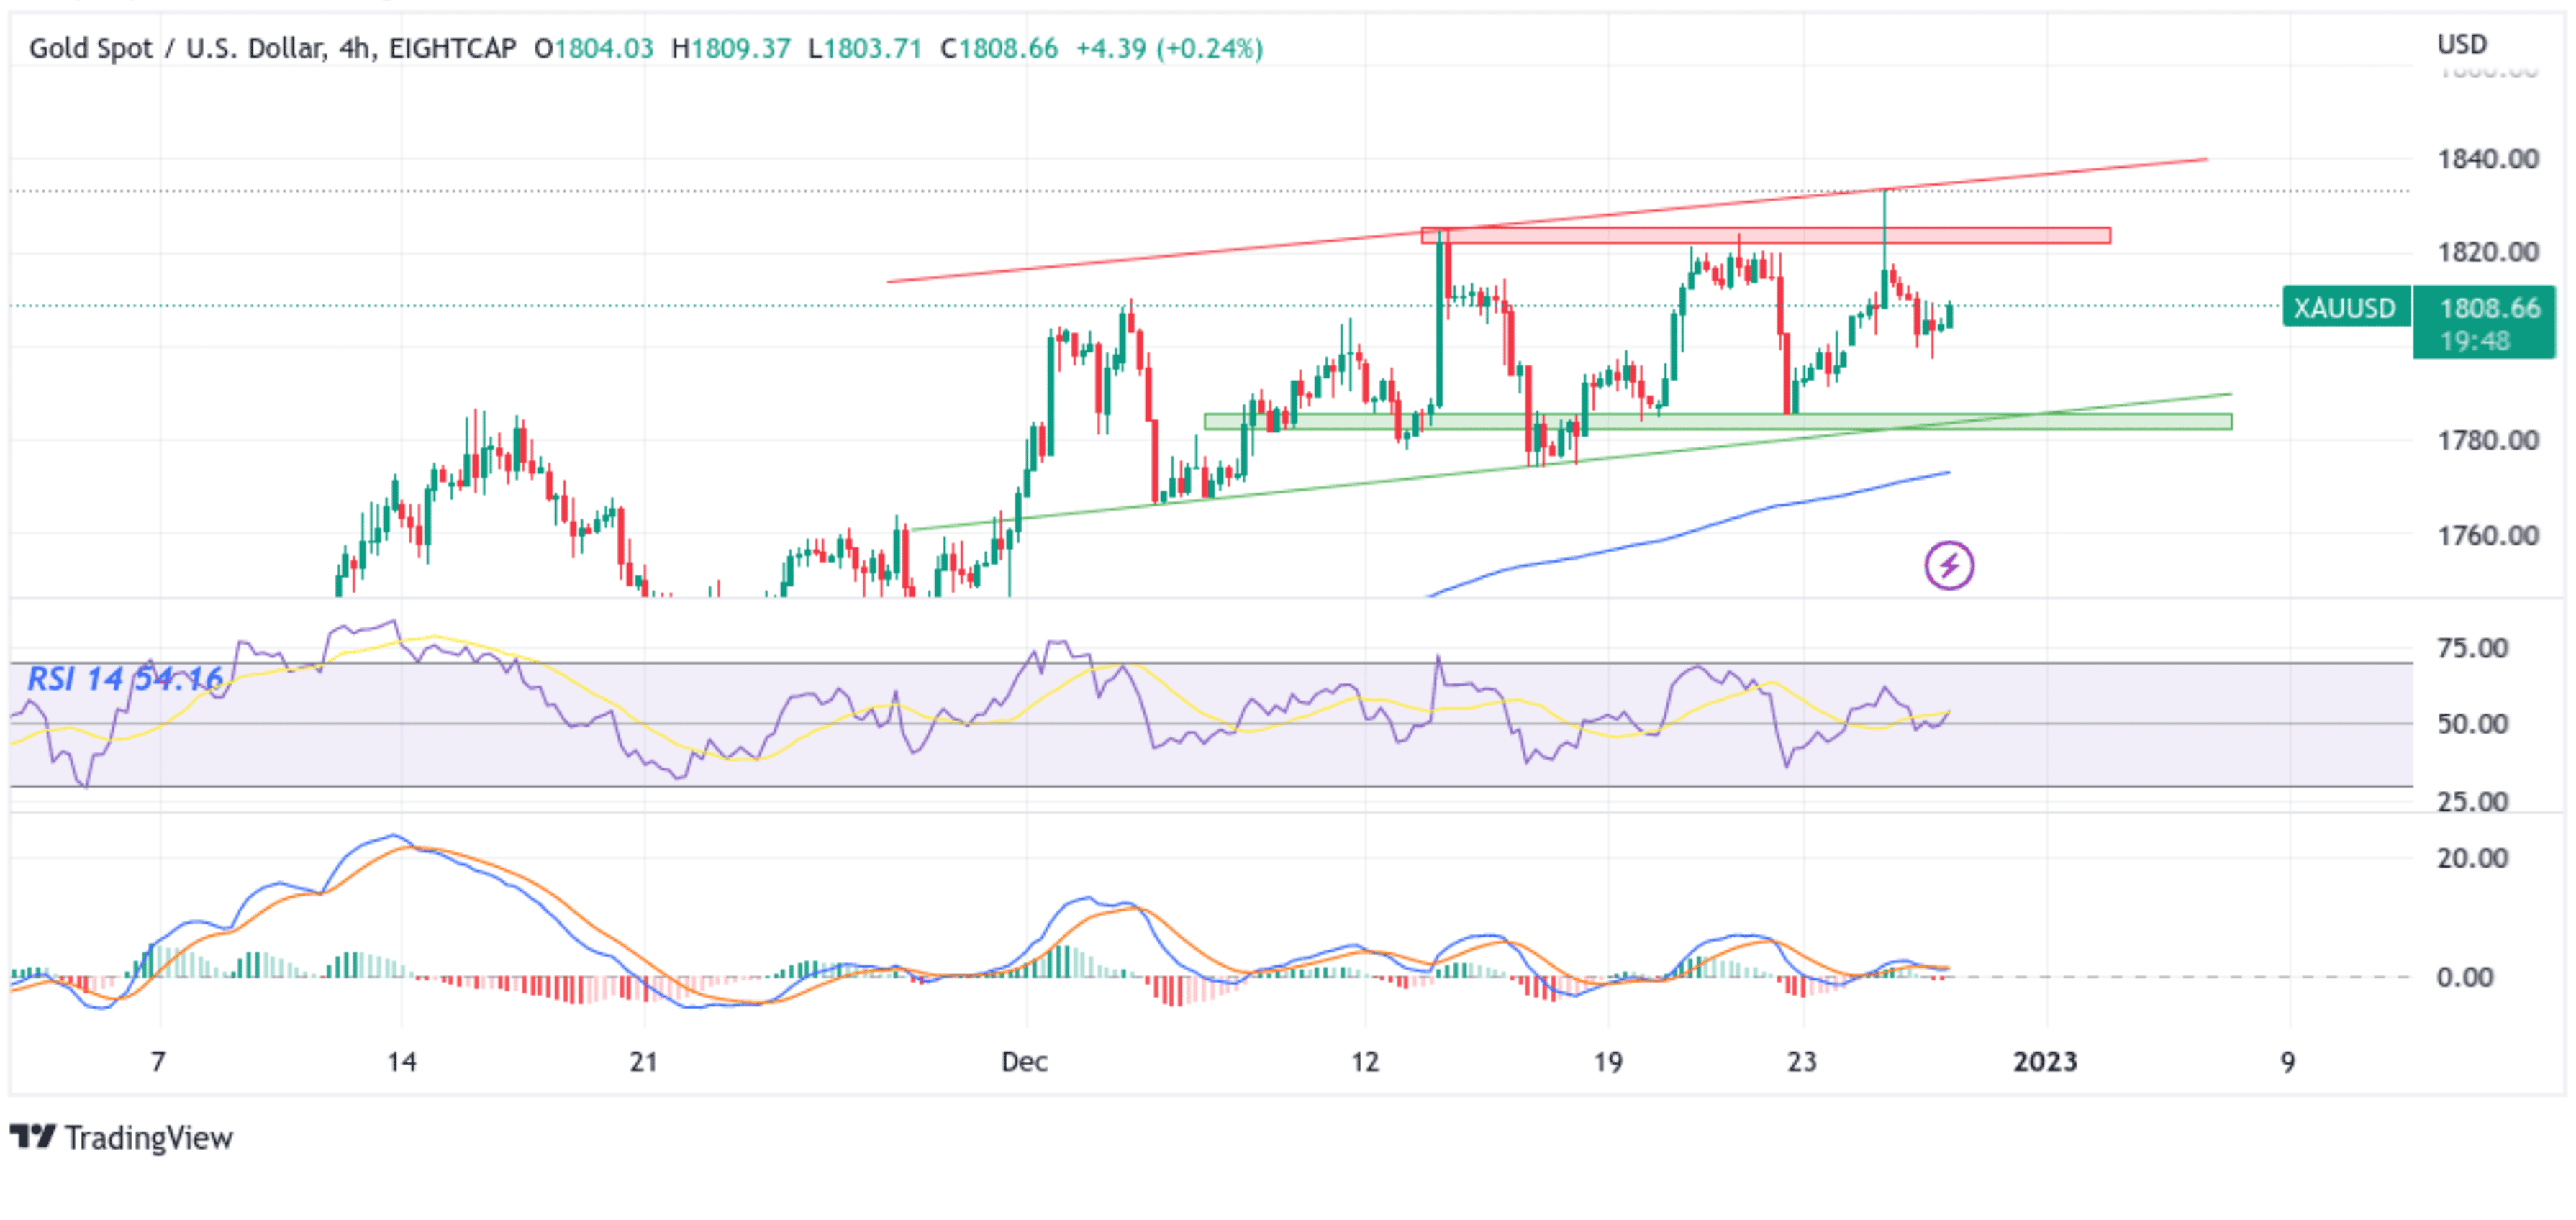
Task: Click the 1820.00 price axis label
Action: click(x=2488, y=252)
